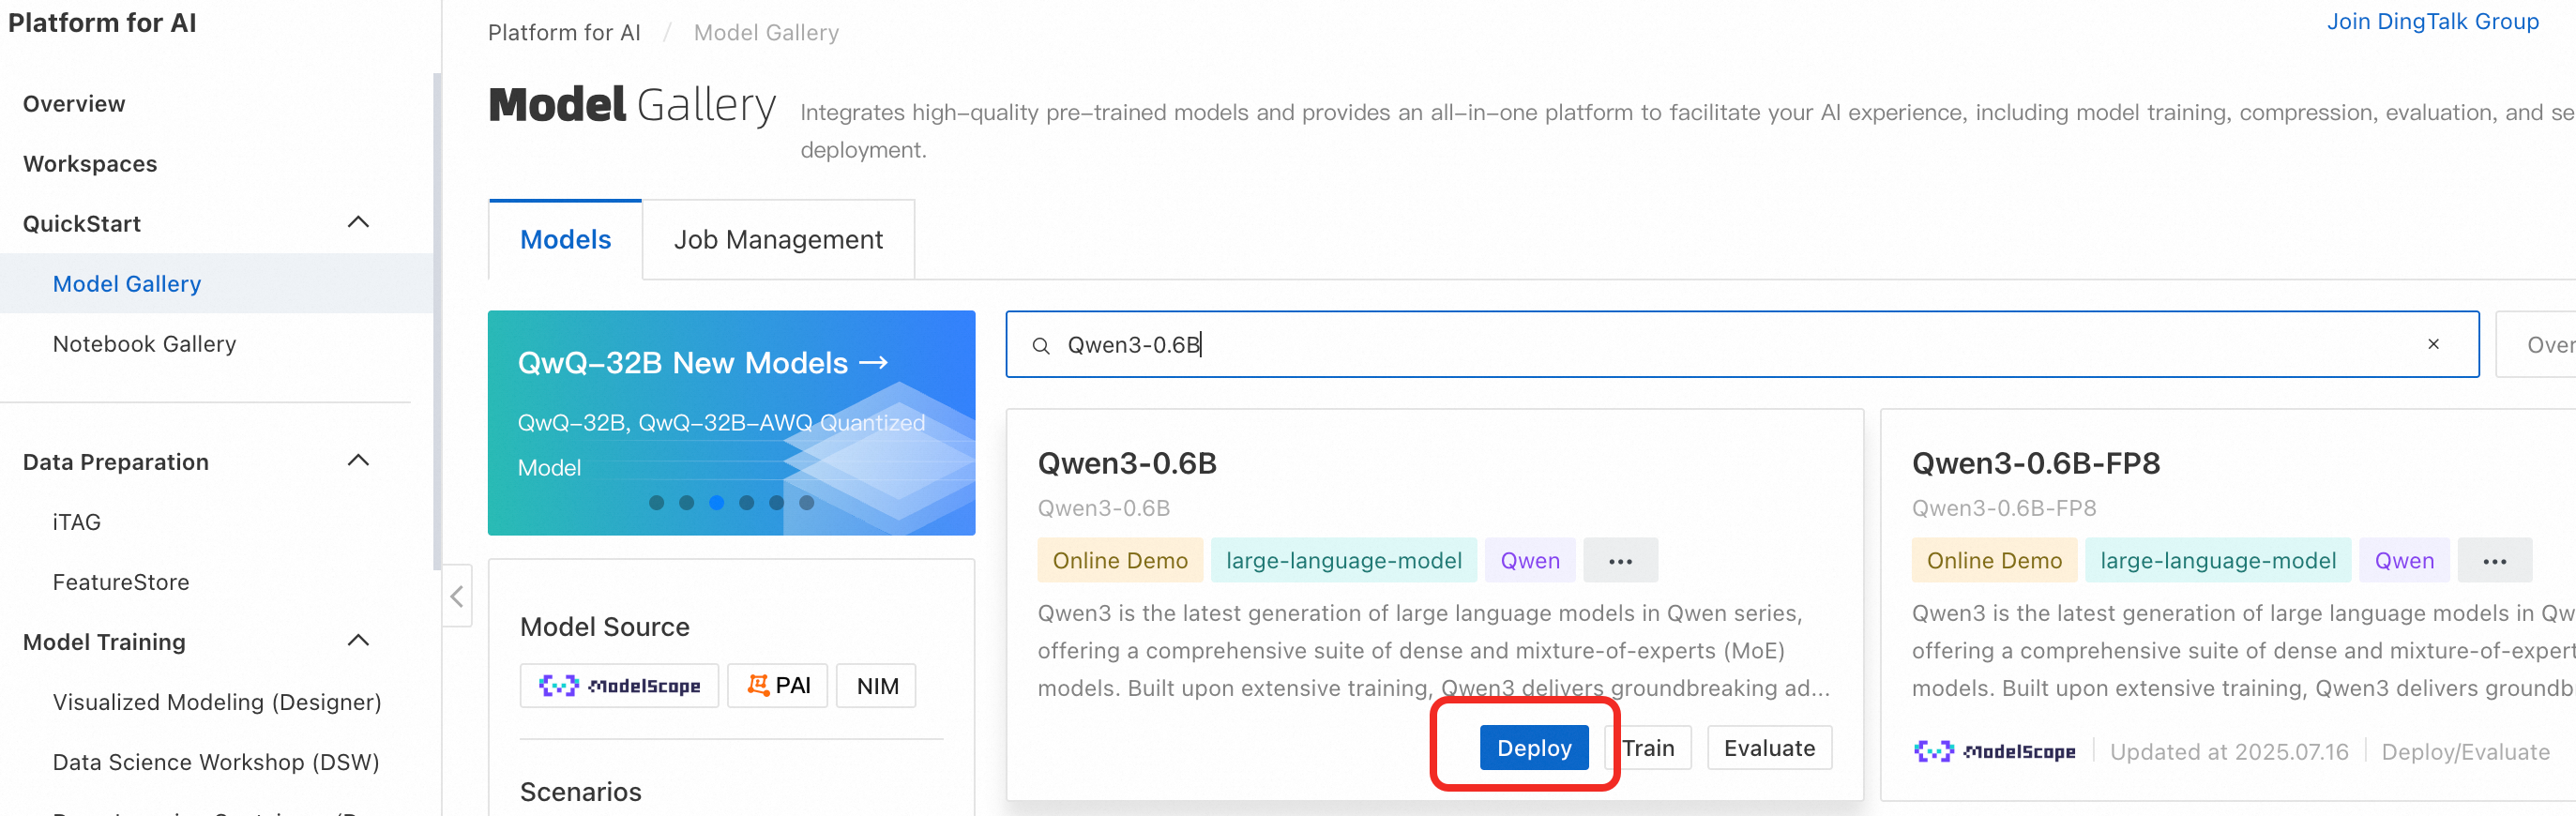Image resolution: width=2576 pixels, height=816 pixels.
Task: Open more tags on the Qwen3-0.6B-FP8 card
Action: pyautogui.click(x=2494, y=561)
